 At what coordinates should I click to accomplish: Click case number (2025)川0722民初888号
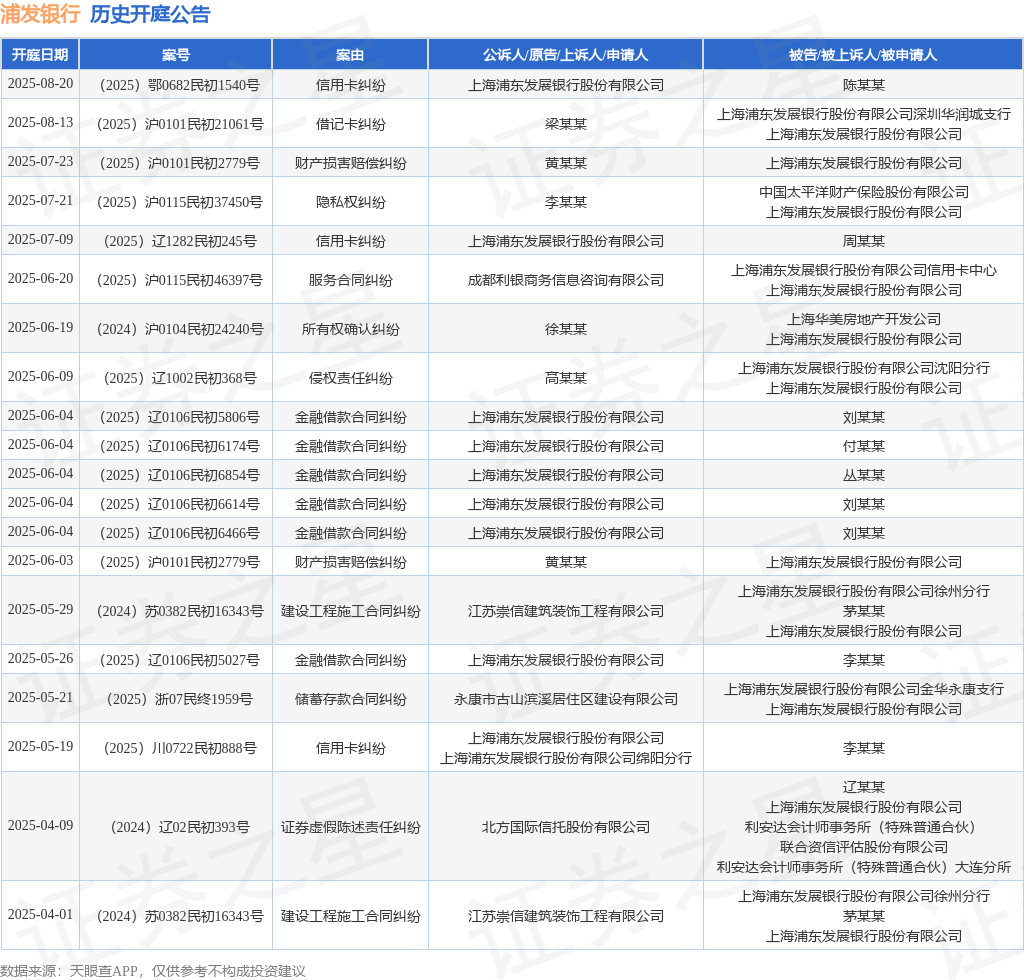click(176, 748)
